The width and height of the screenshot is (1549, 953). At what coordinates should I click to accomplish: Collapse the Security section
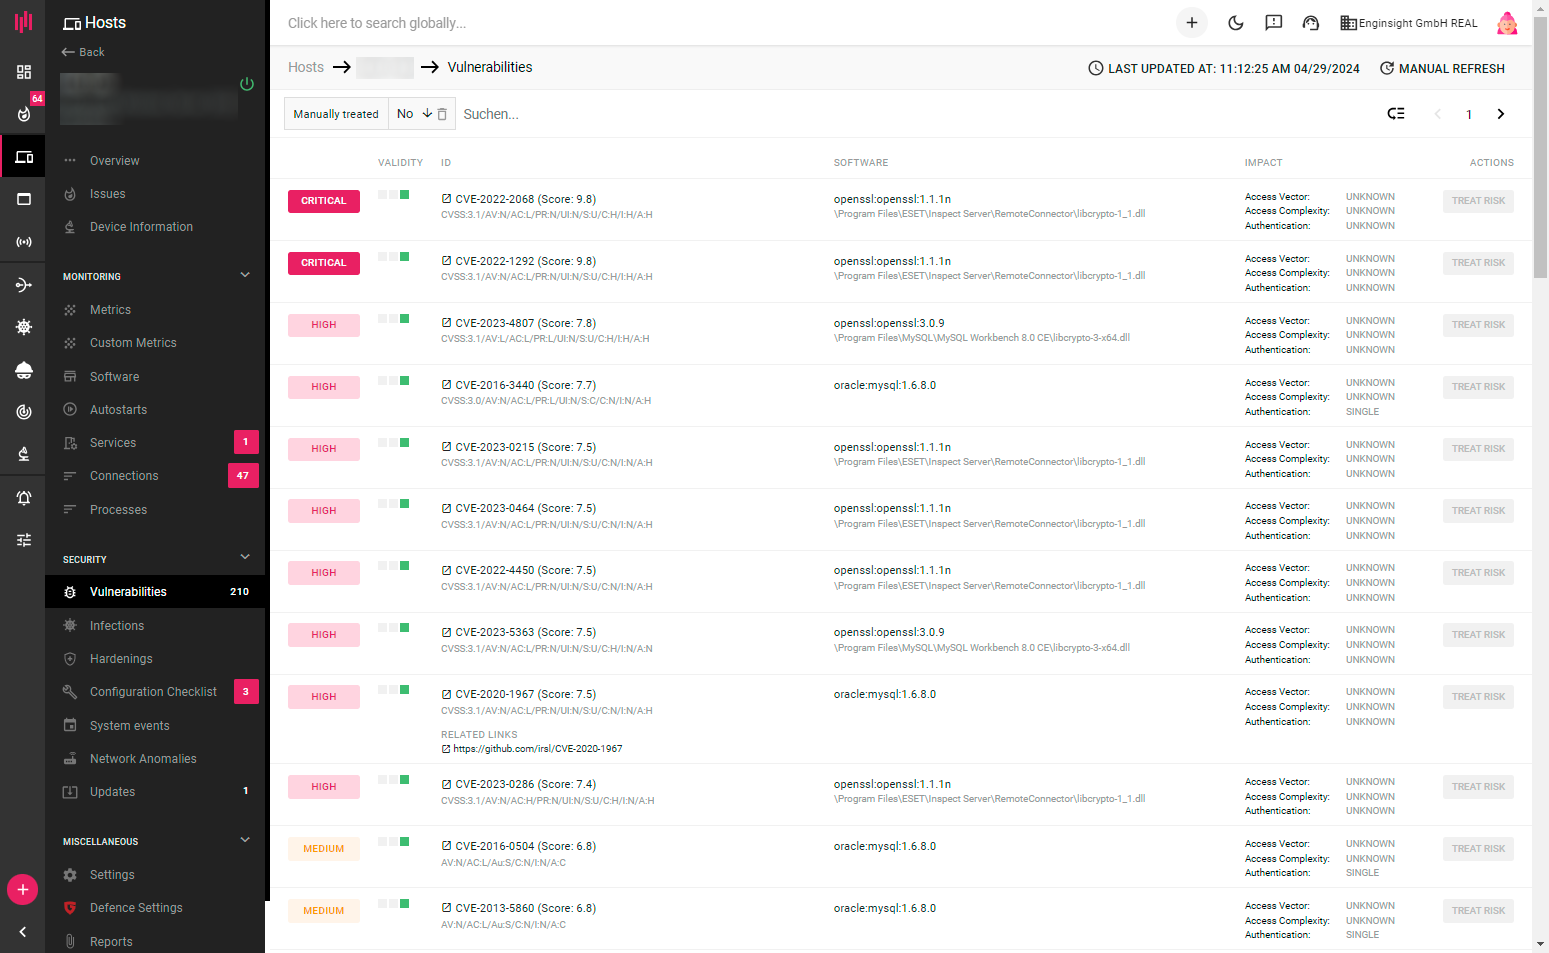[x=245, y=558]
